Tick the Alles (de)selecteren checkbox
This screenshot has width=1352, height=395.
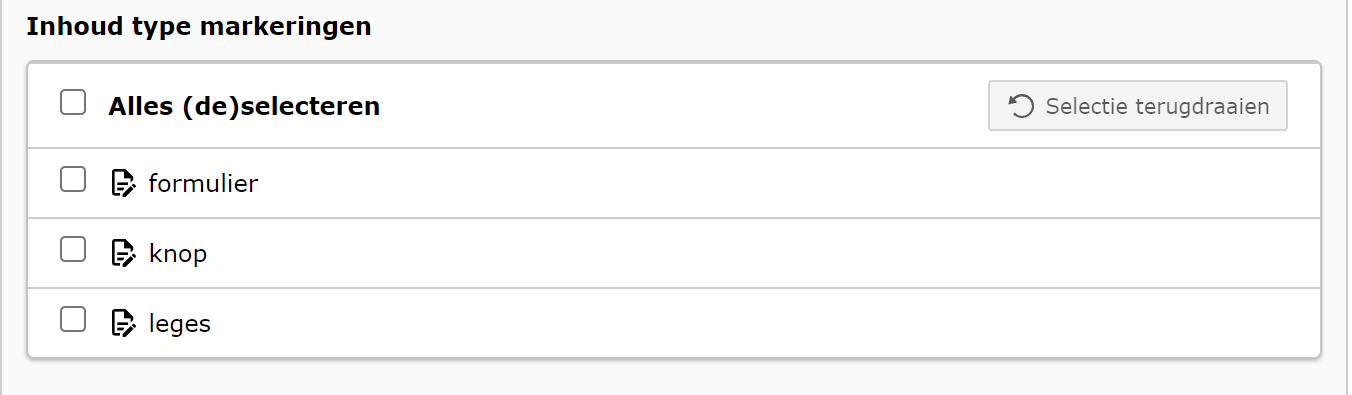[73, 103]
